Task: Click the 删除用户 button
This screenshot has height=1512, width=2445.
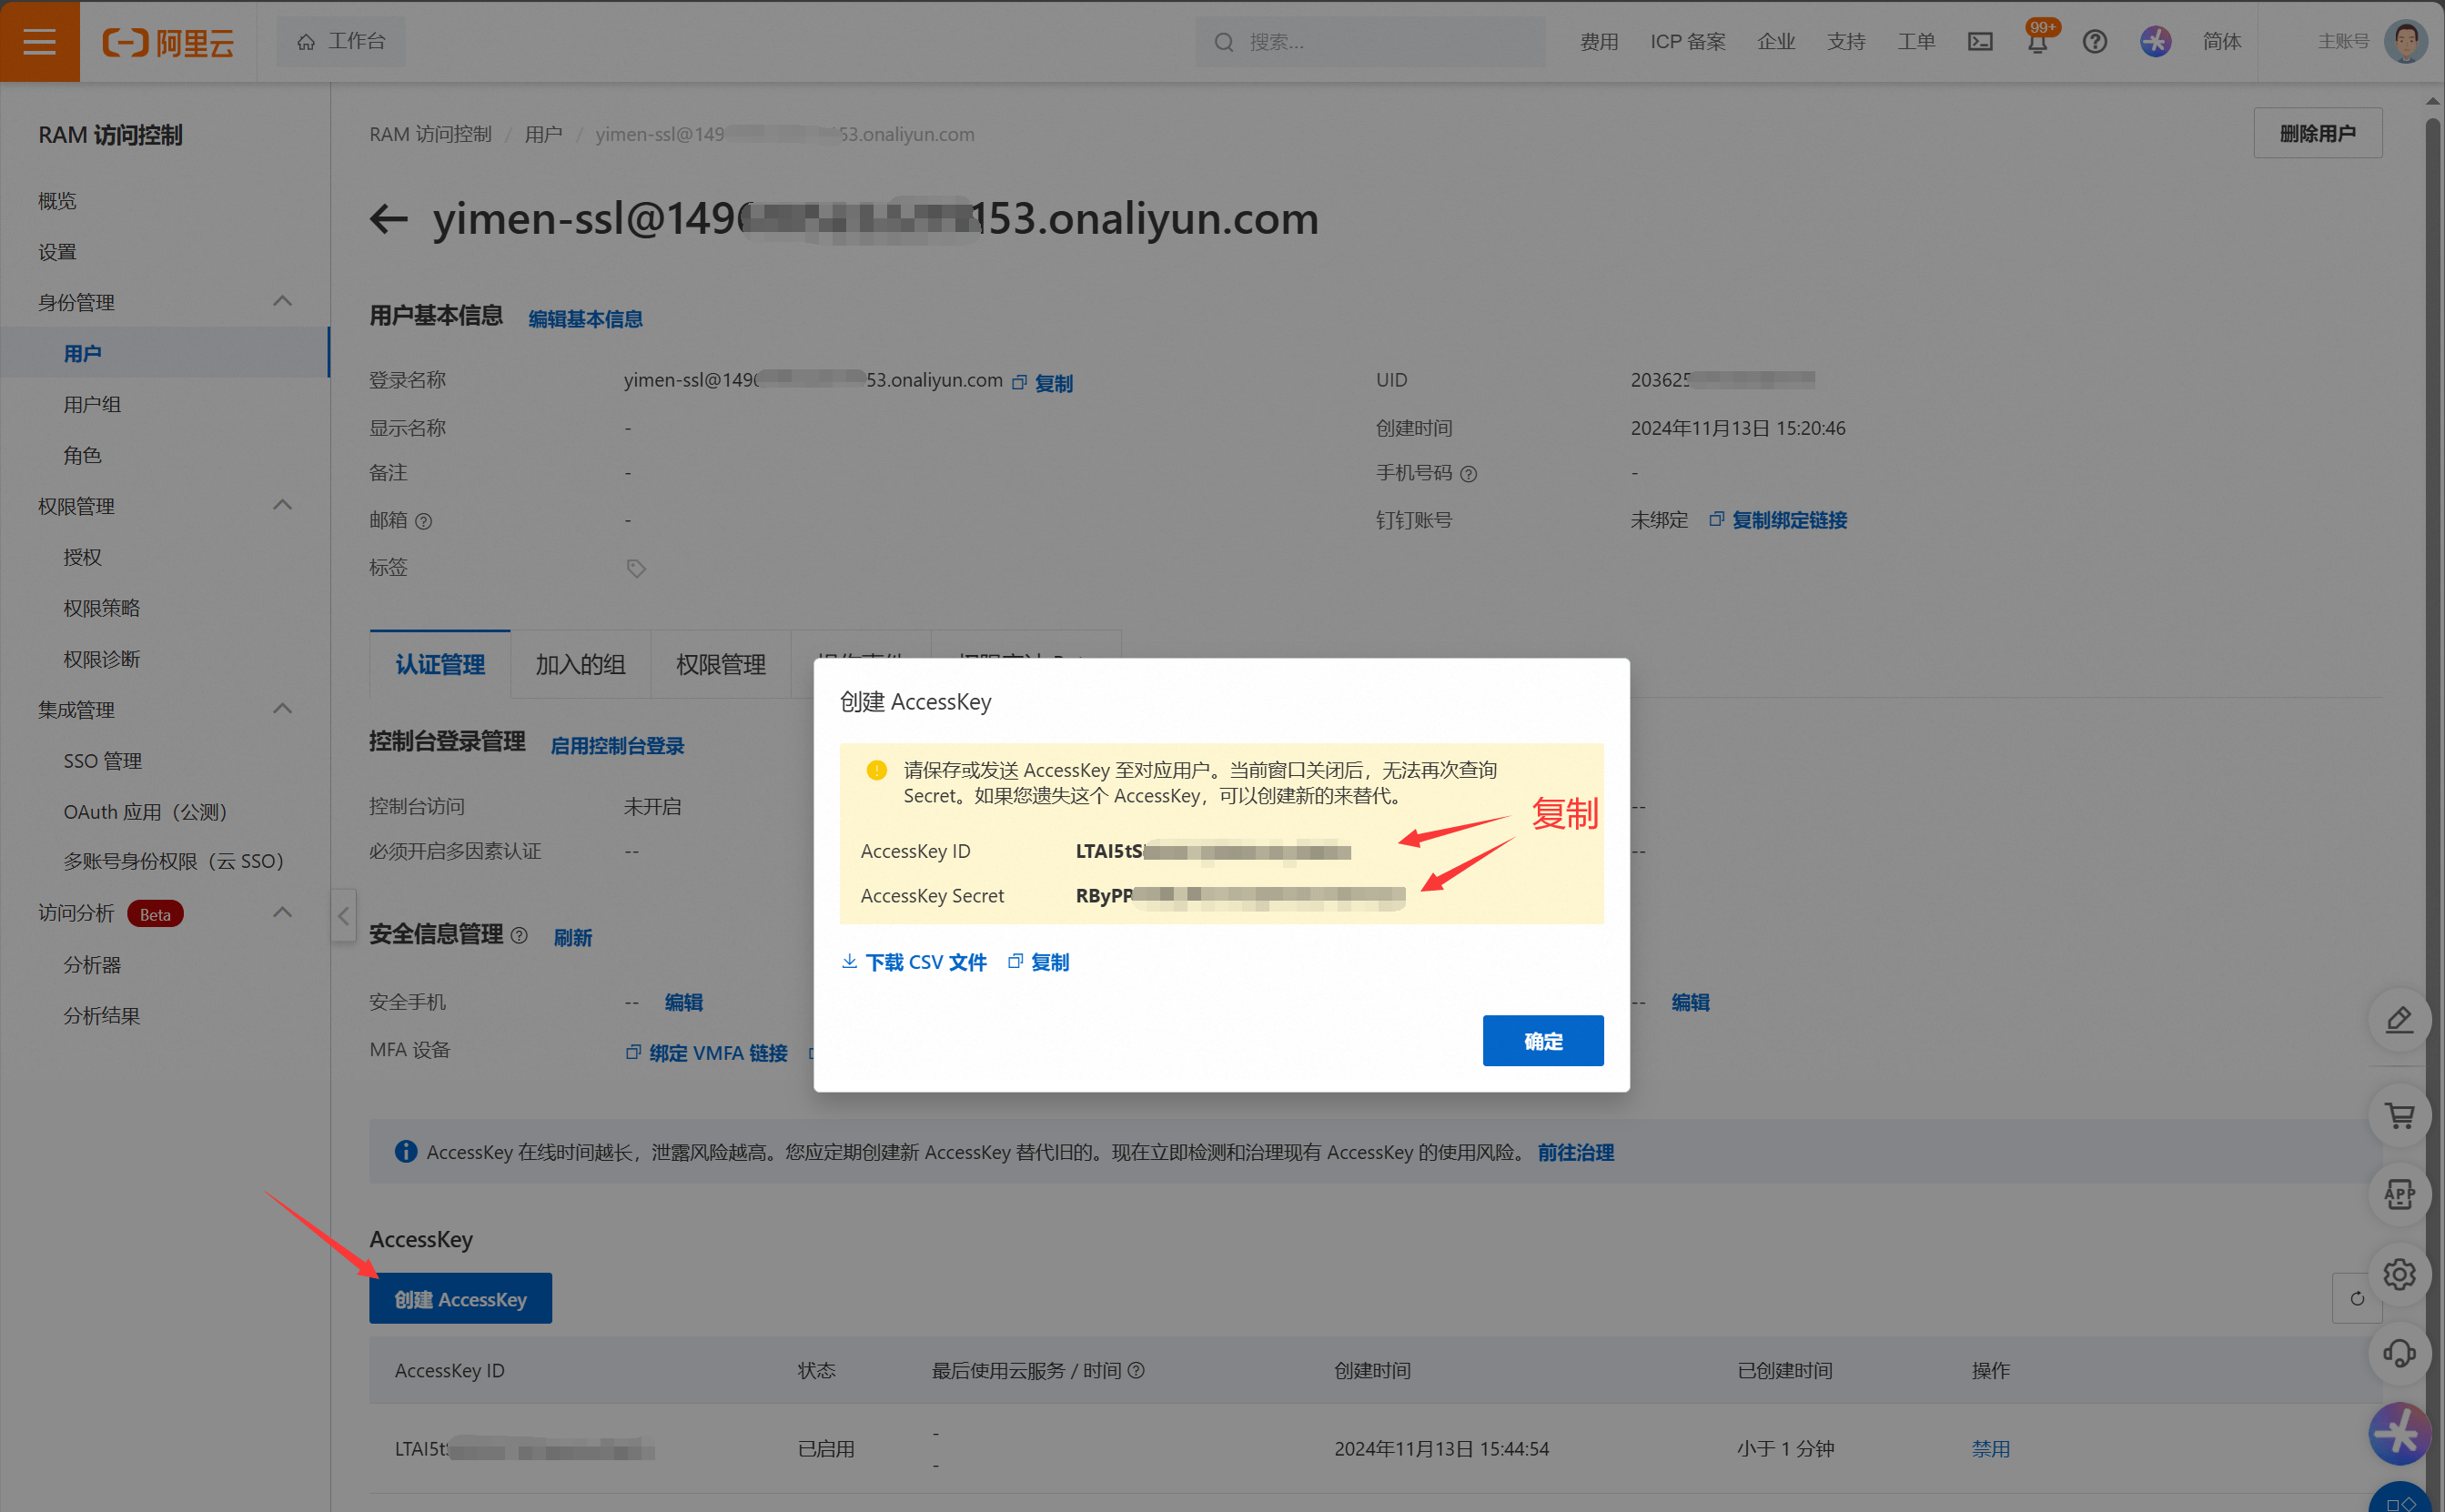Action: click(2317, 133)
